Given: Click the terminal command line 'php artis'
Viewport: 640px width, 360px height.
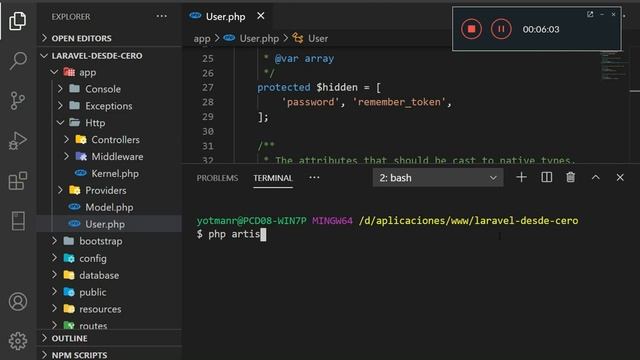Looking at the screenshot, I should tap(234, 234).
